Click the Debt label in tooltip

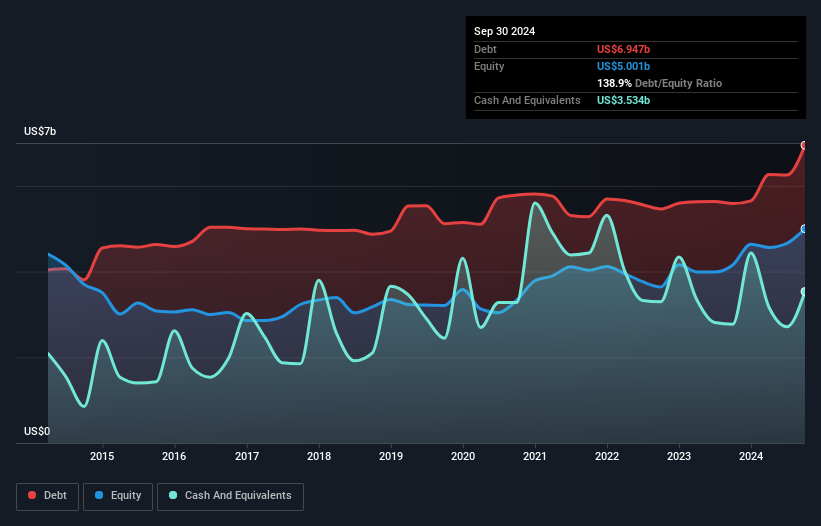pyautogui.click(x=485, y=49)
